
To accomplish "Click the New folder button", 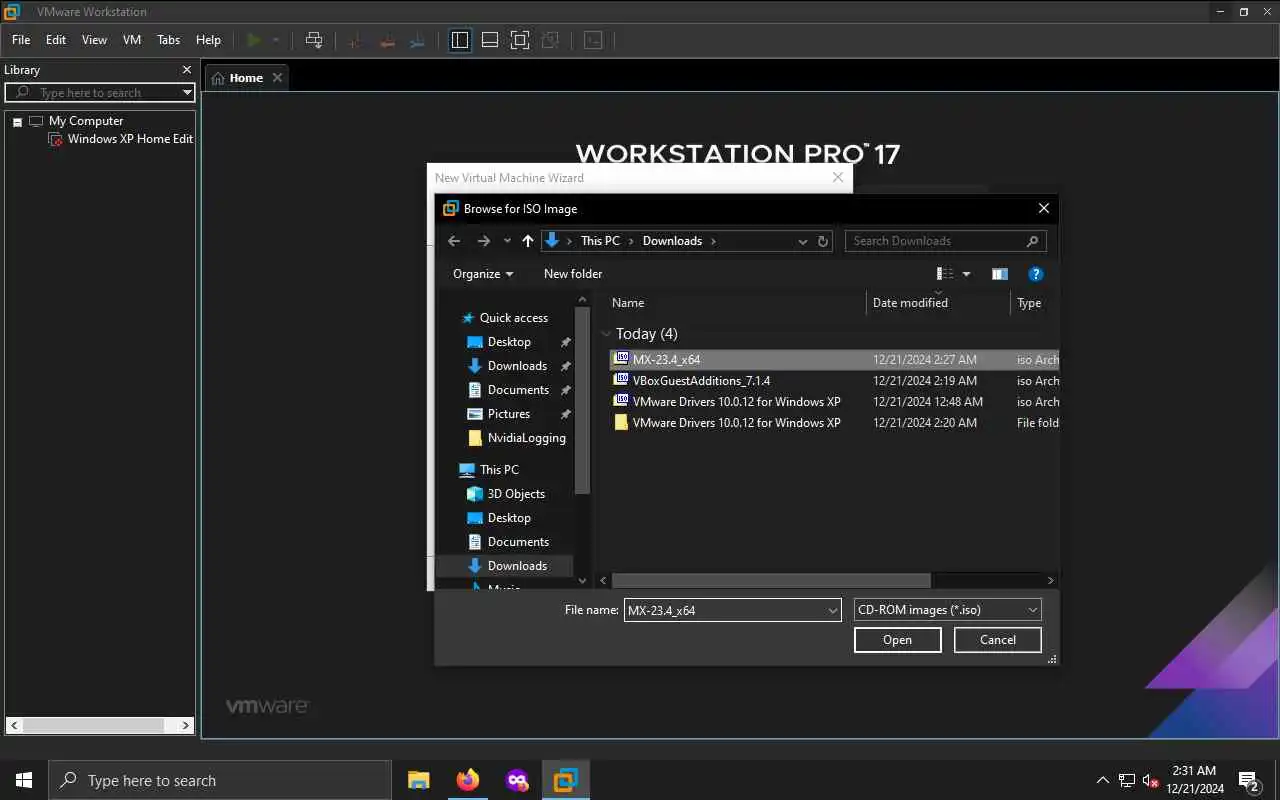I will coord(573,274).
